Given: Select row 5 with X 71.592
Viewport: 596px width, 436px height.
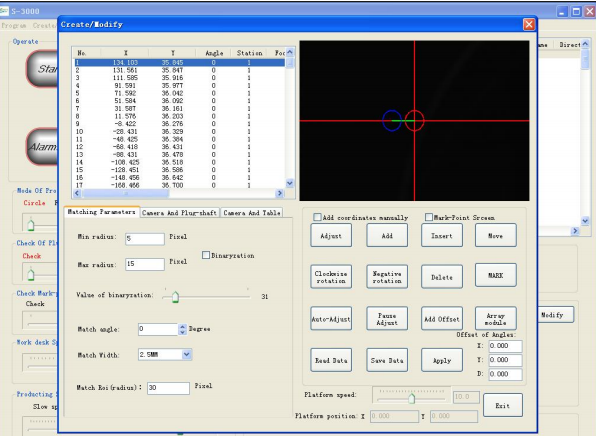Looking at the screenshot, I should coord(179,93).
